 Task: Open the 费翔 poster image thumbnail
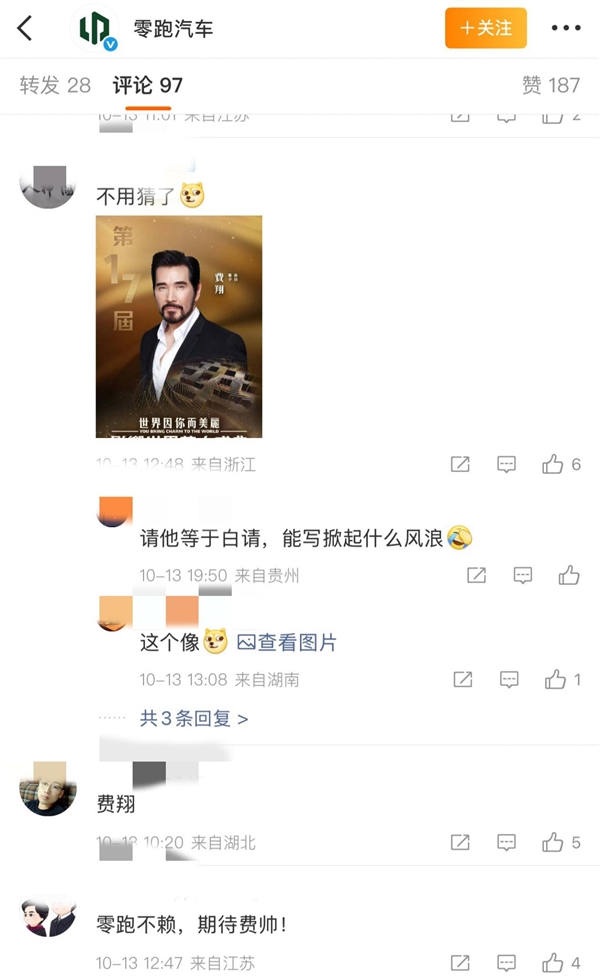pos(179,326)
